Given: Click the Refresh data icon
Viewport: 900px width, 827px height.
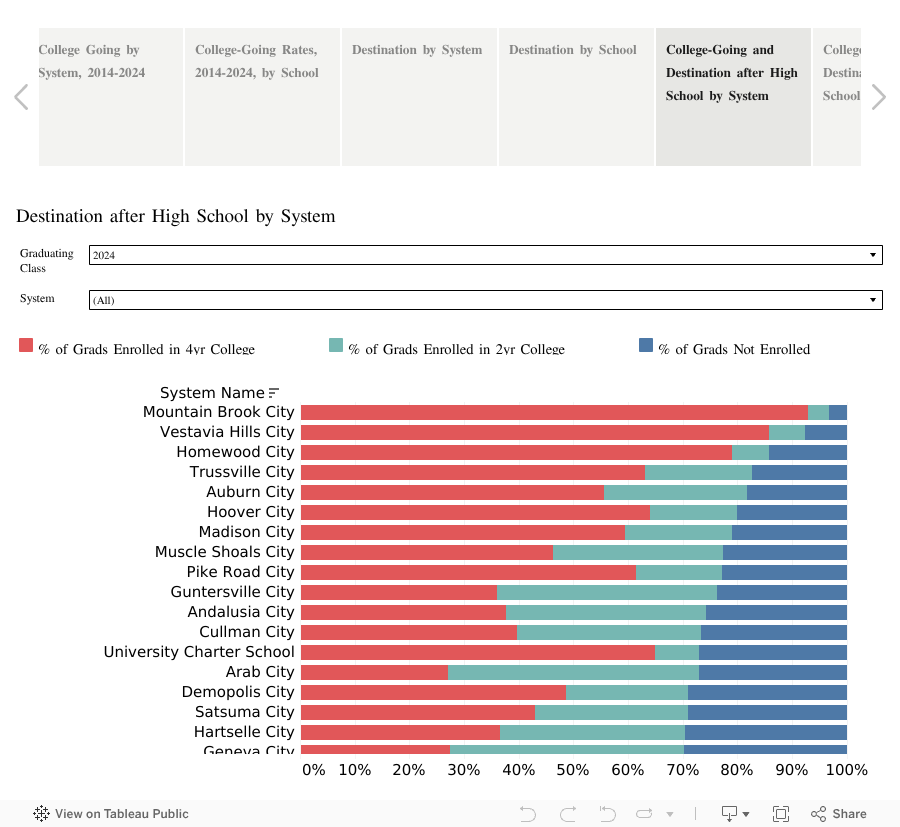Looking at the screenshot, I should pos(643,814).
